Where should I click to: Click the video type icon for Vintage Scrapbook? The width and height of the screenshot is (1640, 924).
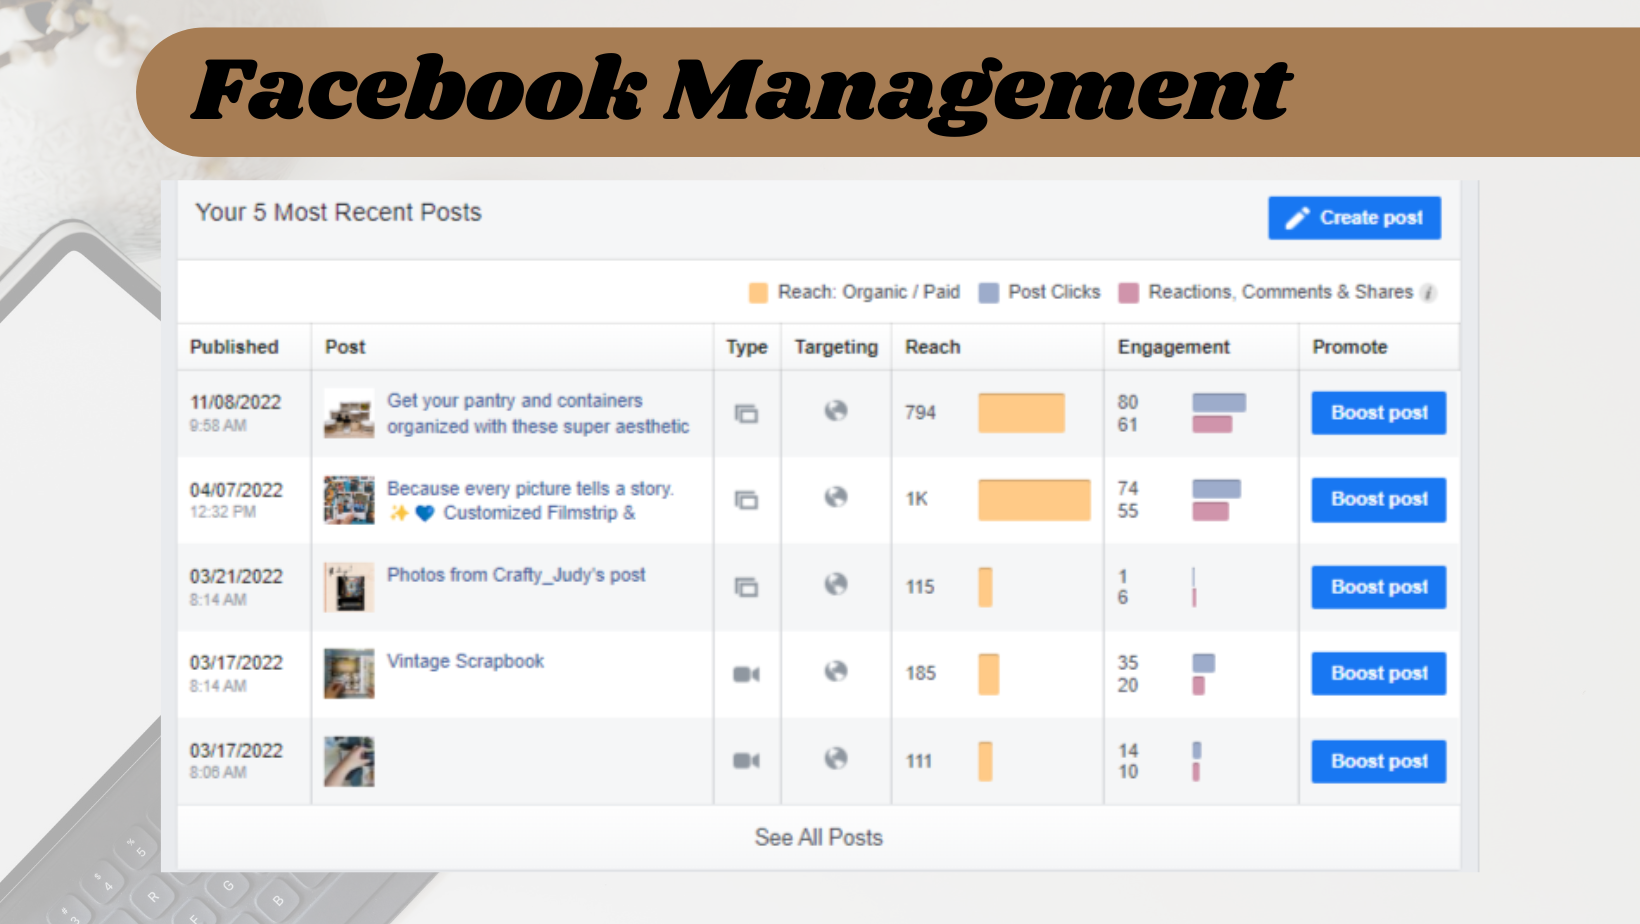[x=746, y=674]
